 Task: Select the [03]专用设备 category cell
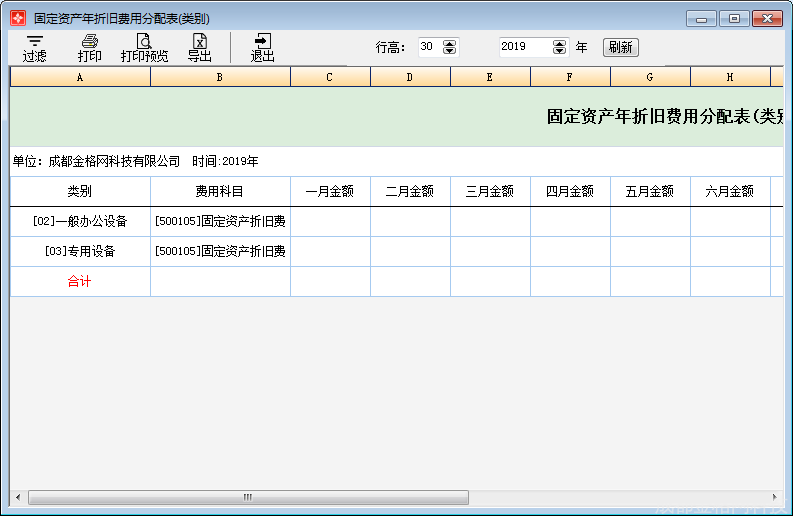(80, 251)
